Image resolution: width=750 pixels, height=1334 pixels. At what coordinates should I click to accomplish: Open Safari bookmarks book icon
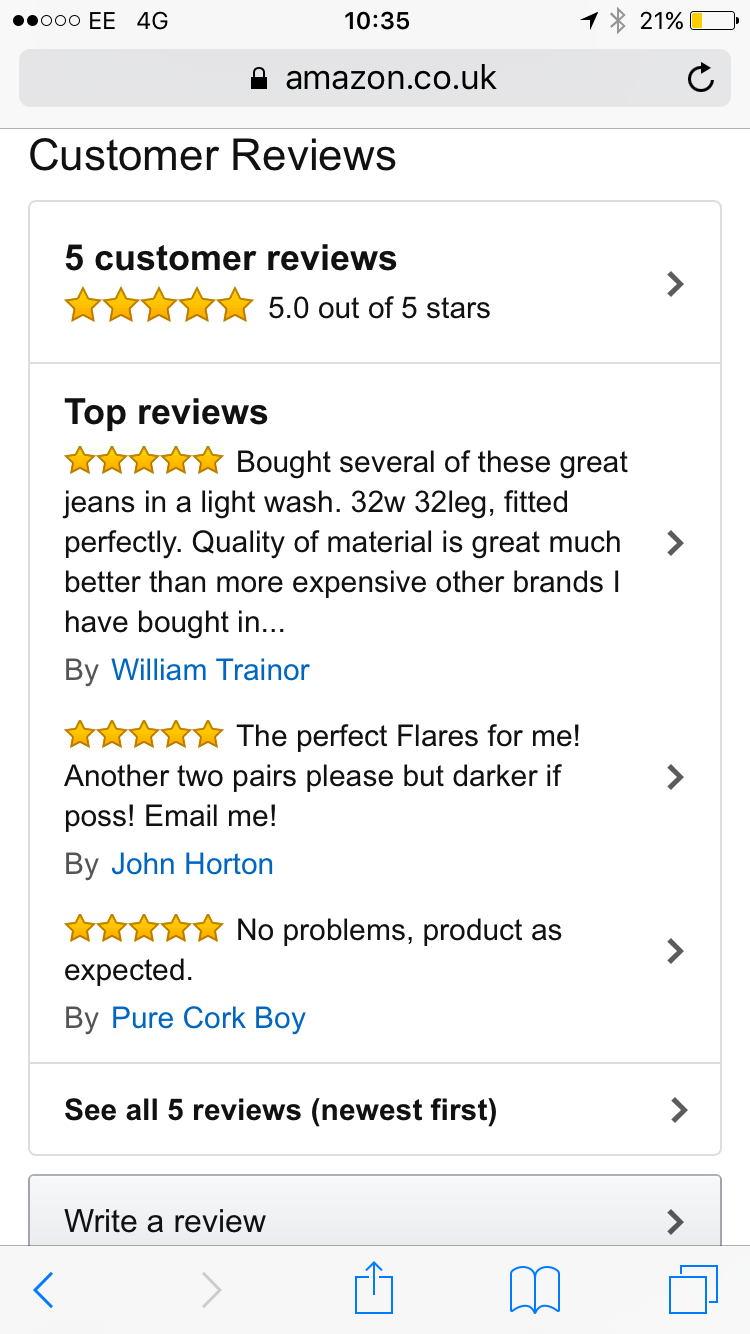535,1290
